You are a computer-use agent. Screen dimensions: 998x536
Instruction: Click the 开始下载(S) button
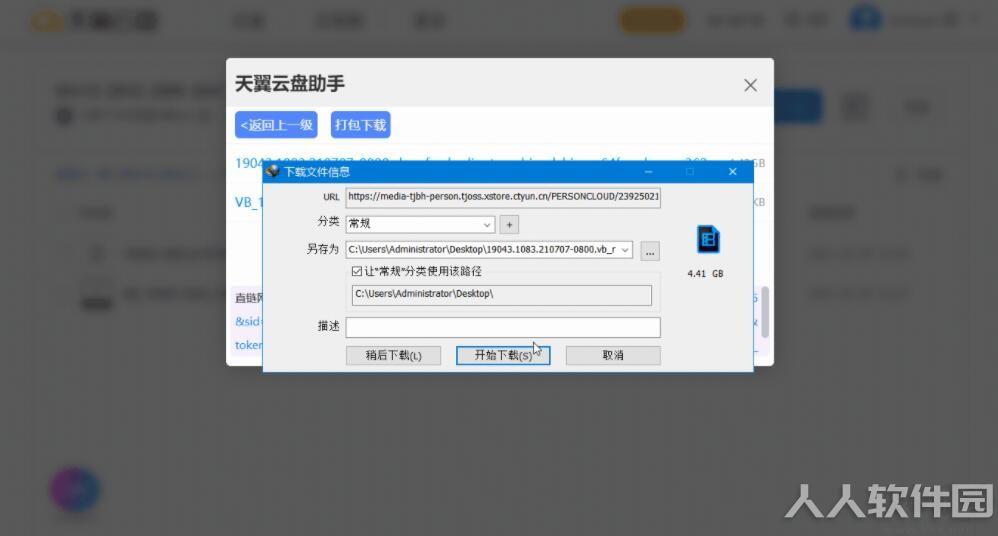tap(503, 355)
